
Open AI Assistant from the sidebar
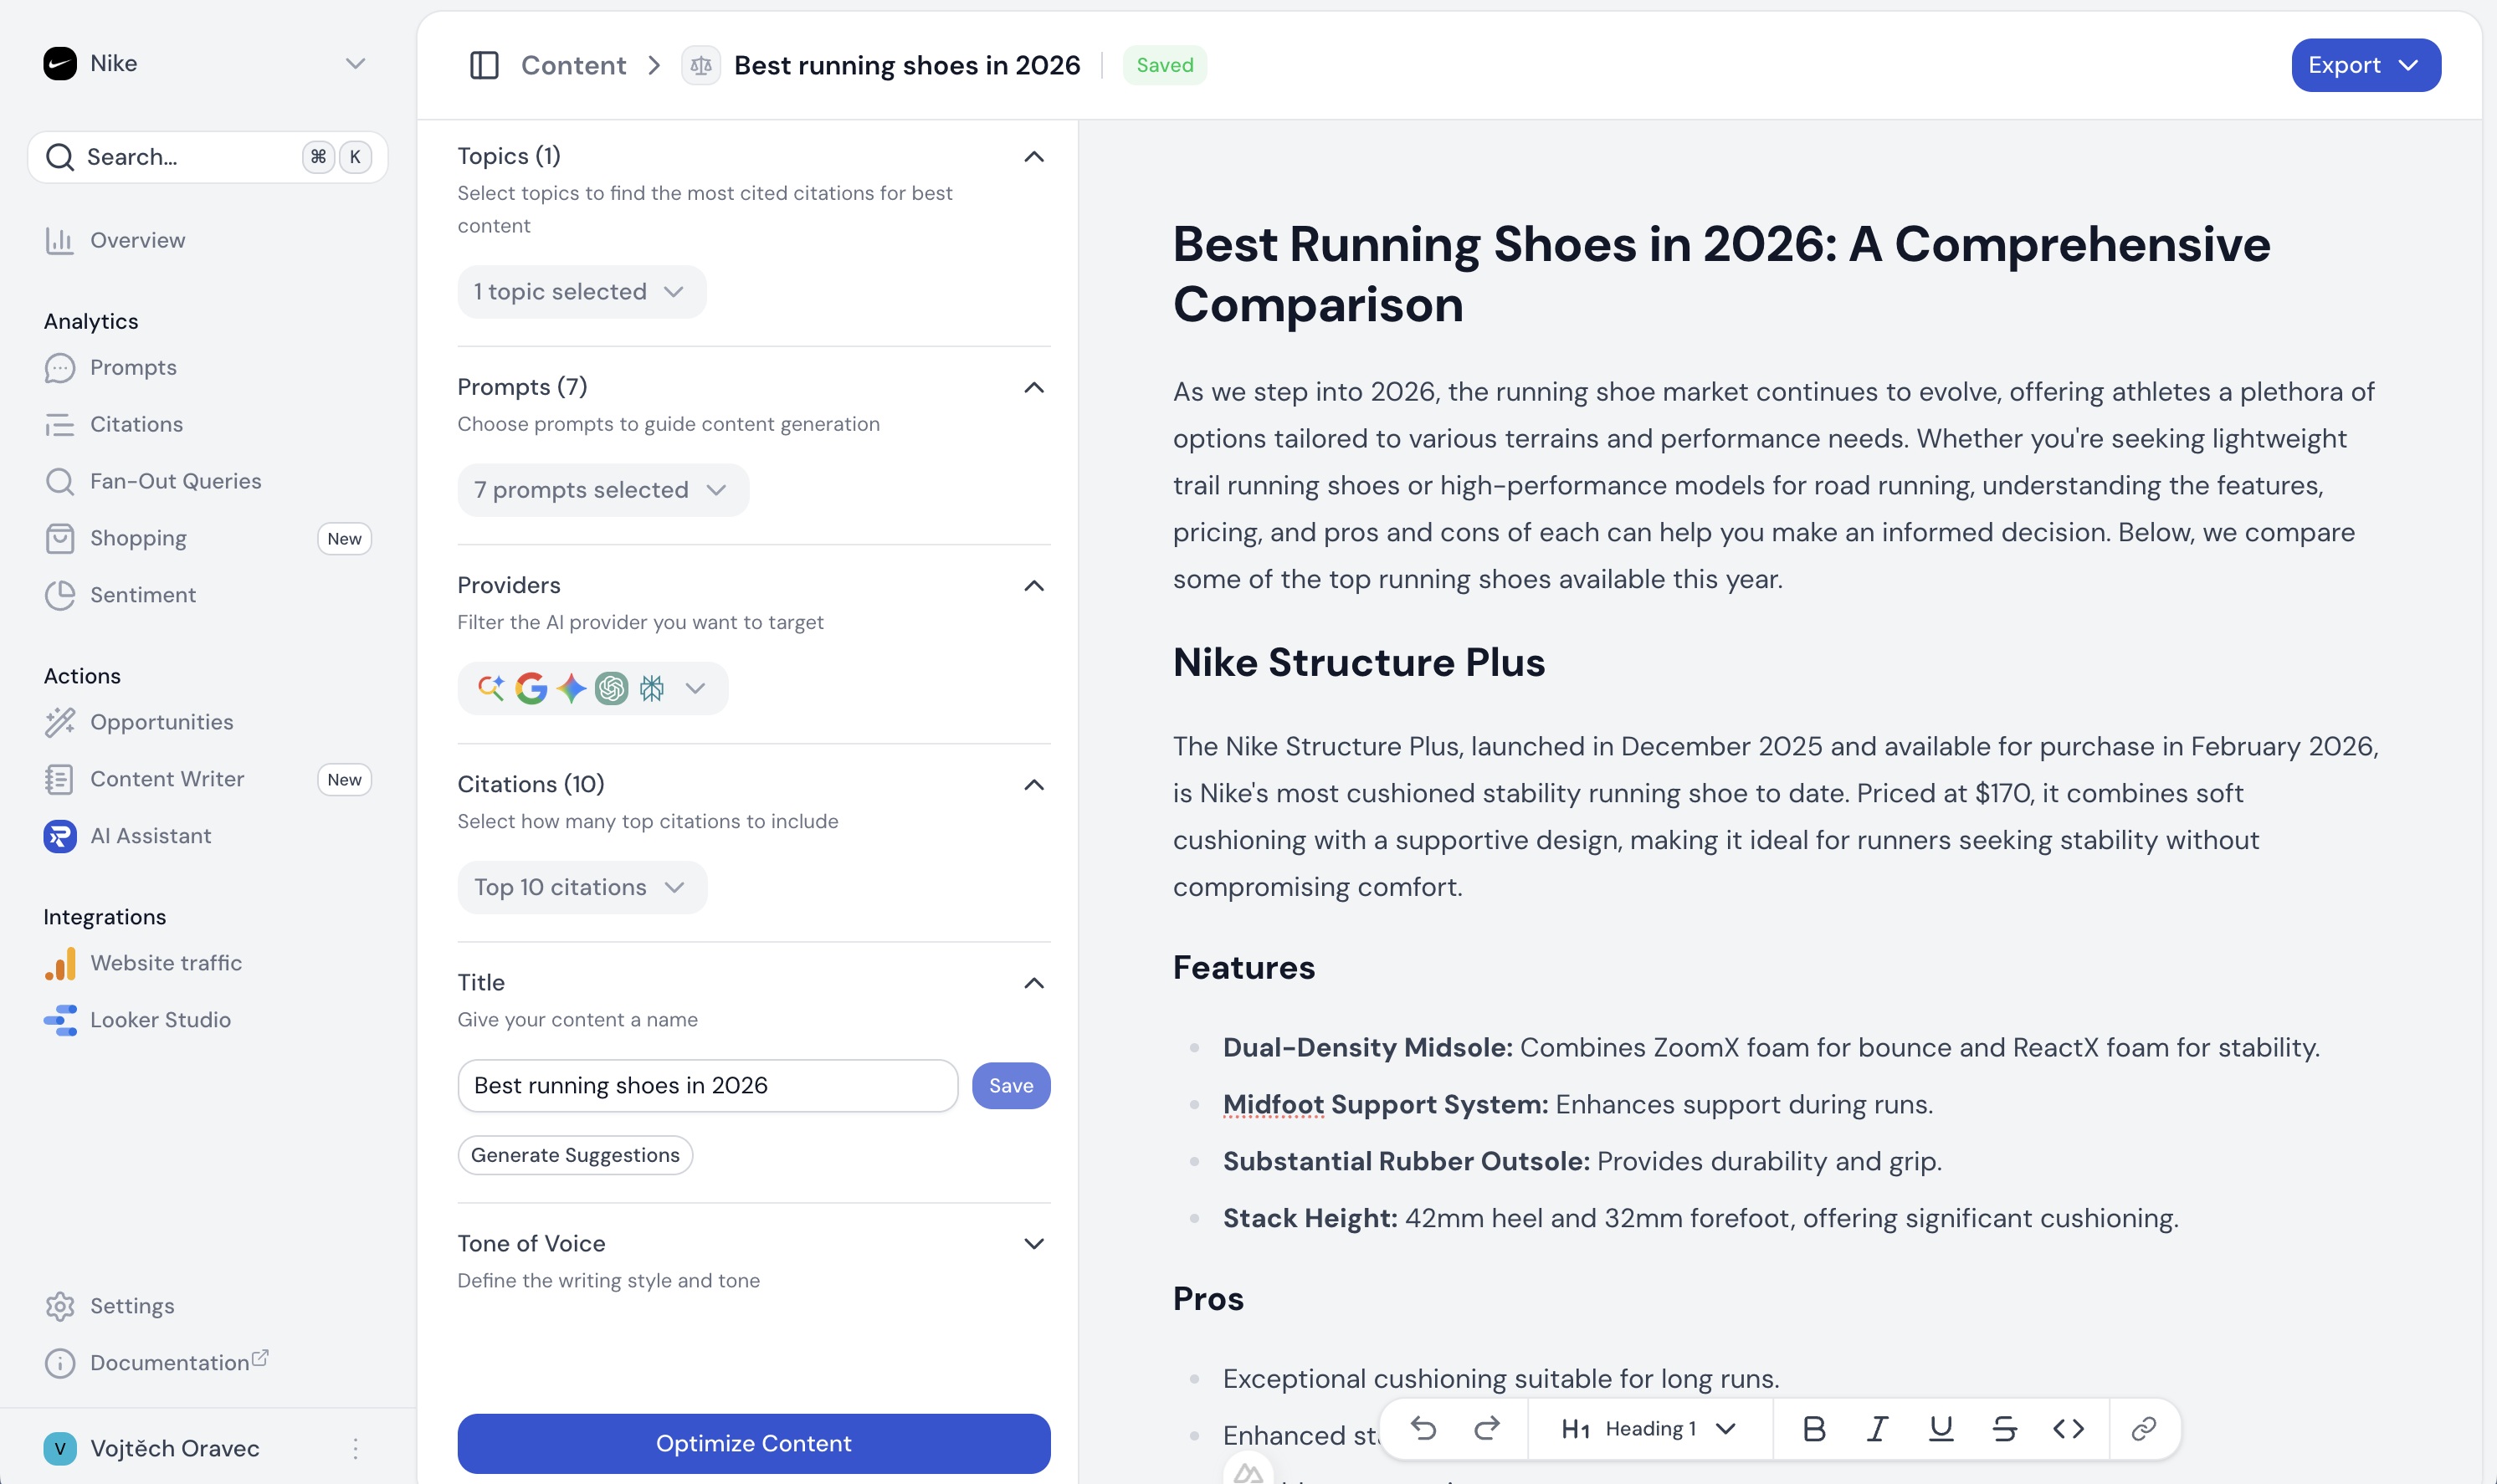tap(150, 836)
